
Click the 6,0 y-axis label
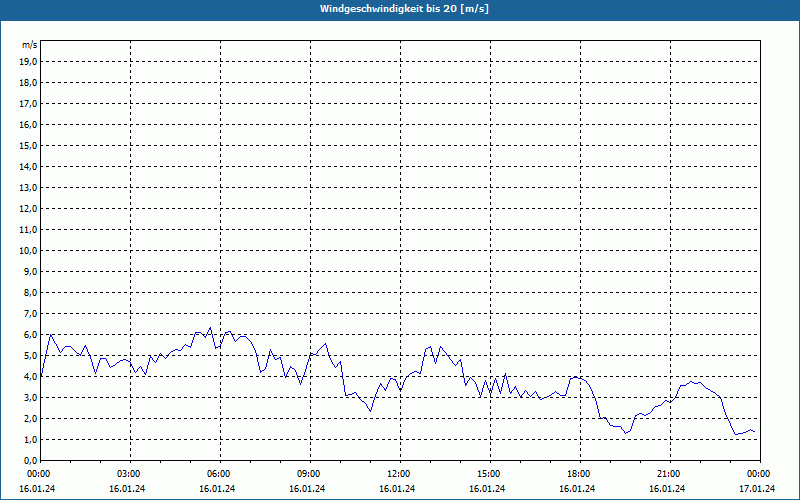pos(31,335)
